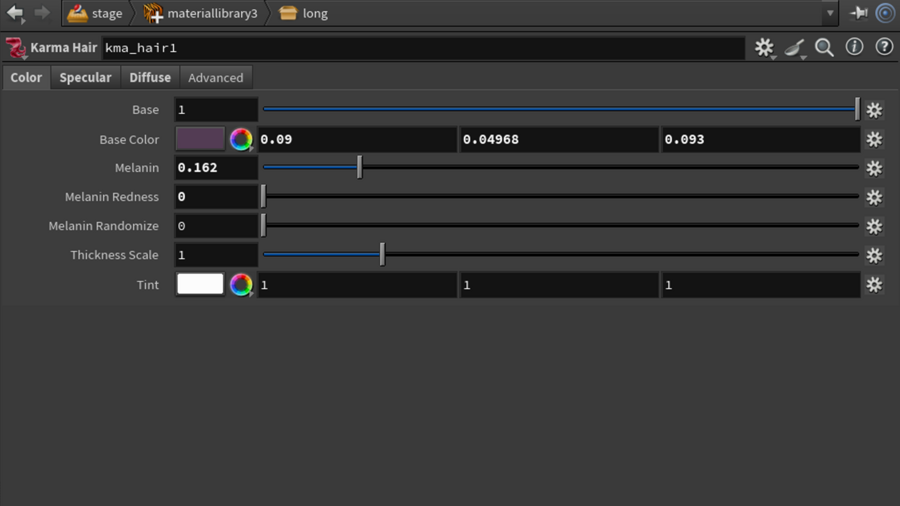The height and width of the screenshot is (506, 900).
Task: Go back with the left arrow
Action: pos(15,13)
